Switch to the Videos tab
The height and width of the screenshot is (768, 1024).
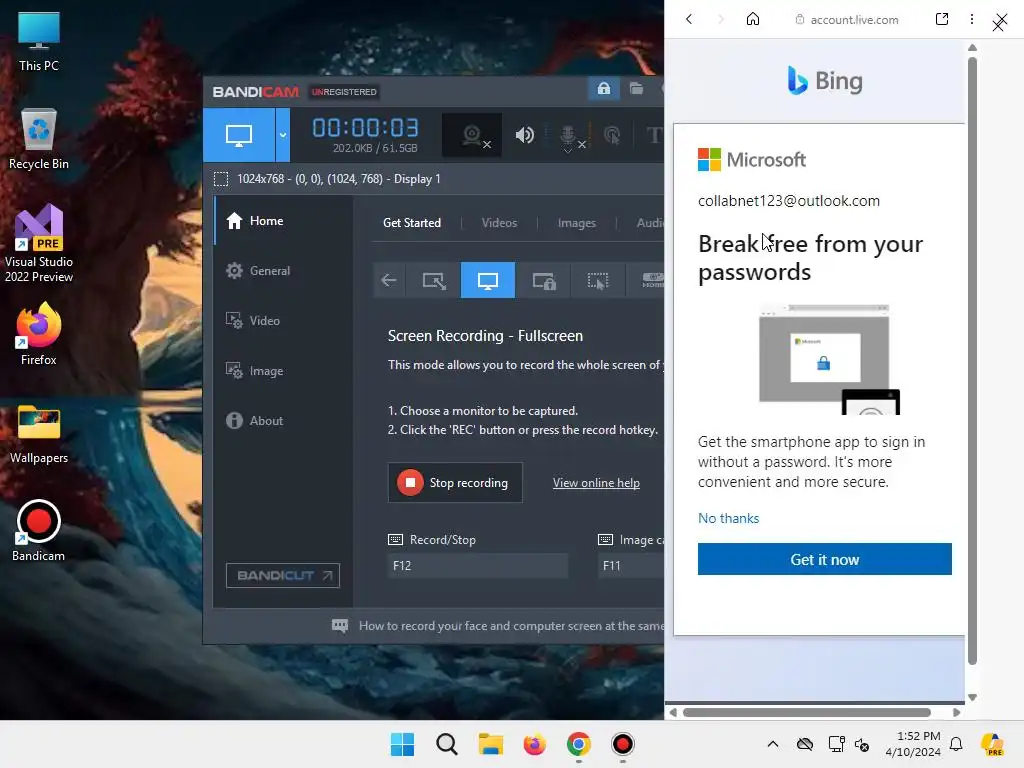pyautogui.click(x=499, y=223)
